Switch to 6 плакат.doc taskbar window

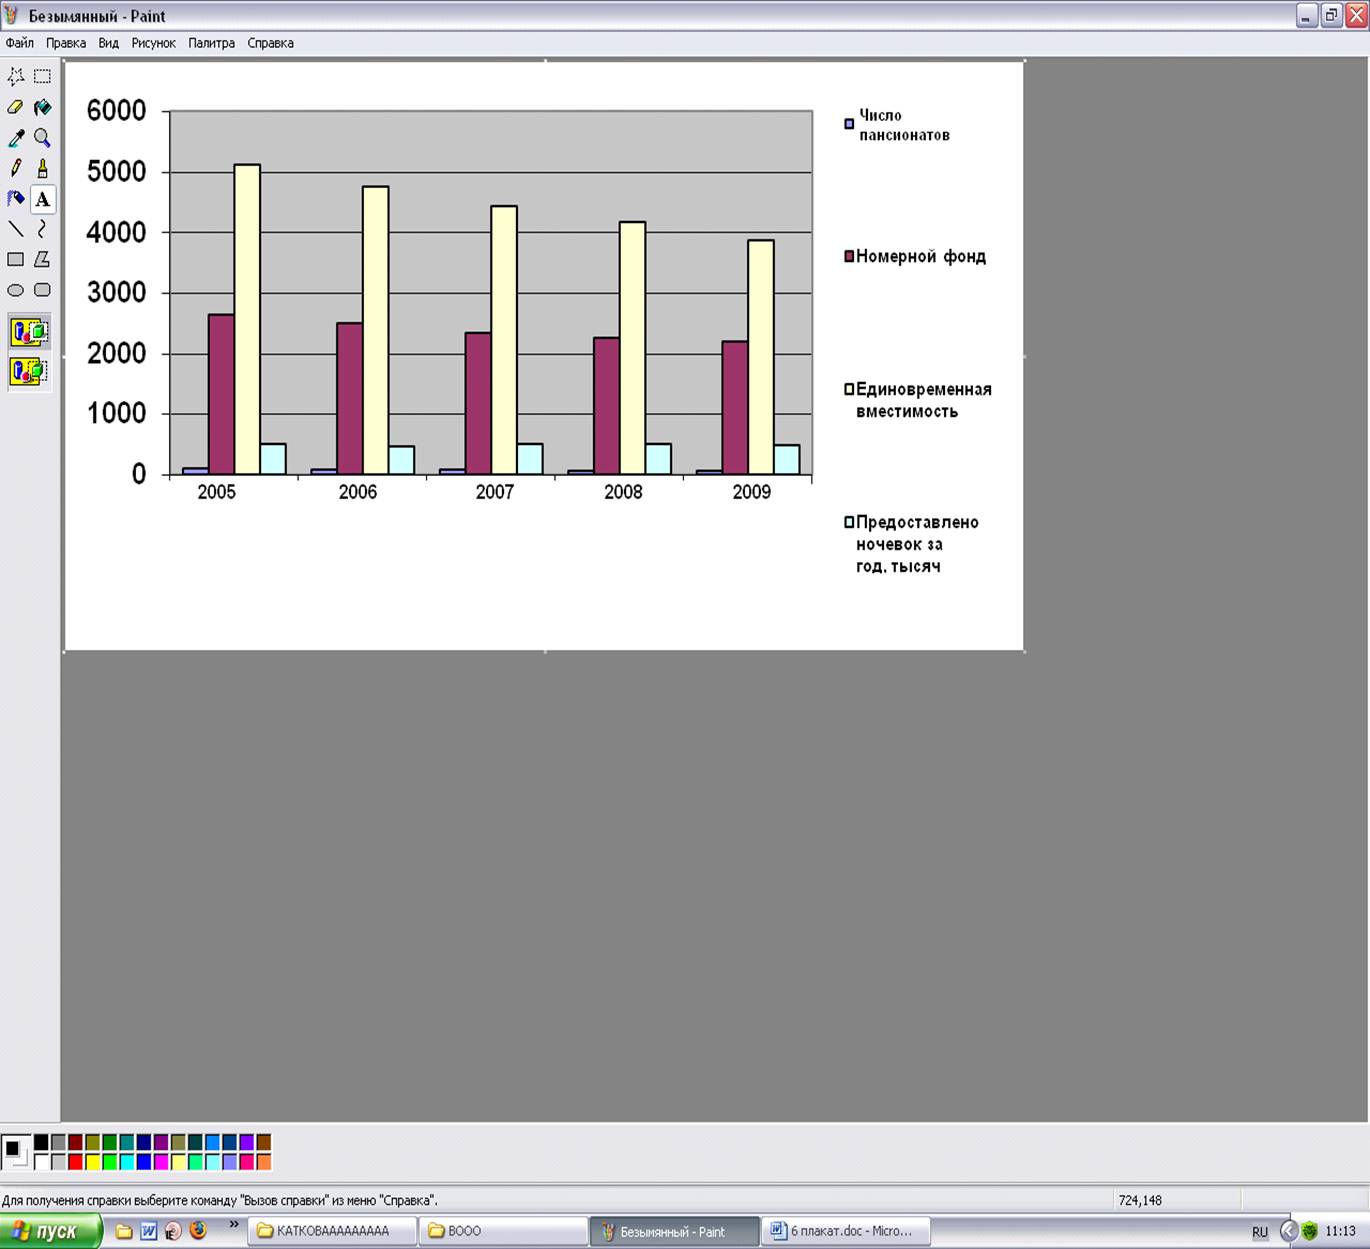(848, 1231)
